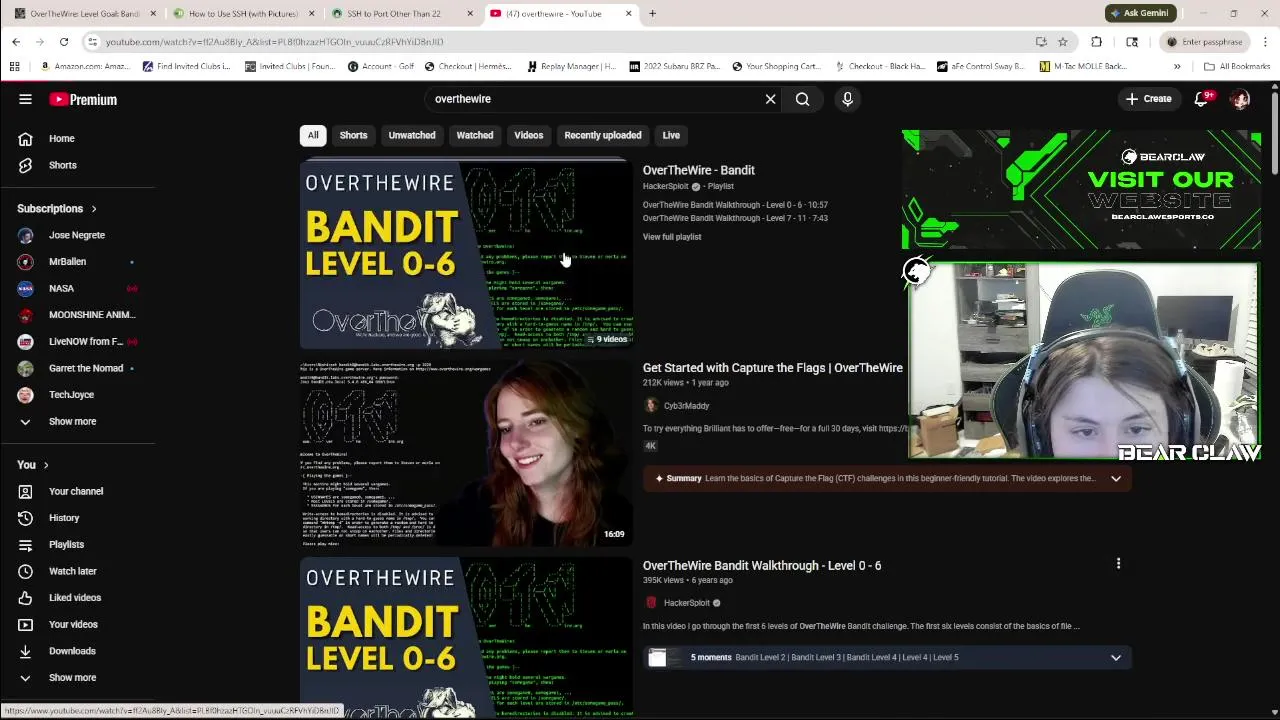This screenshot has height=720, width=1280.
Task: Open Your videos
Action: point(77,624)
